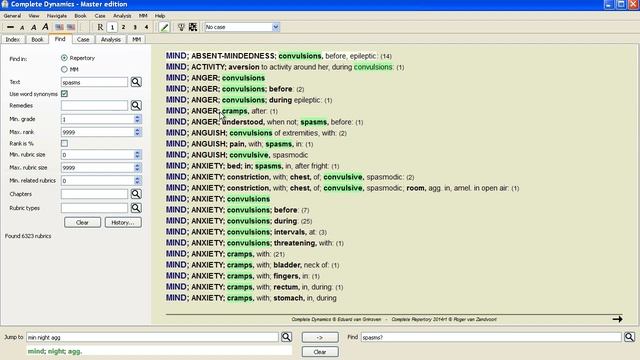640x360 pixels.
Task: Switch to the Book tab
Action: 38,40
